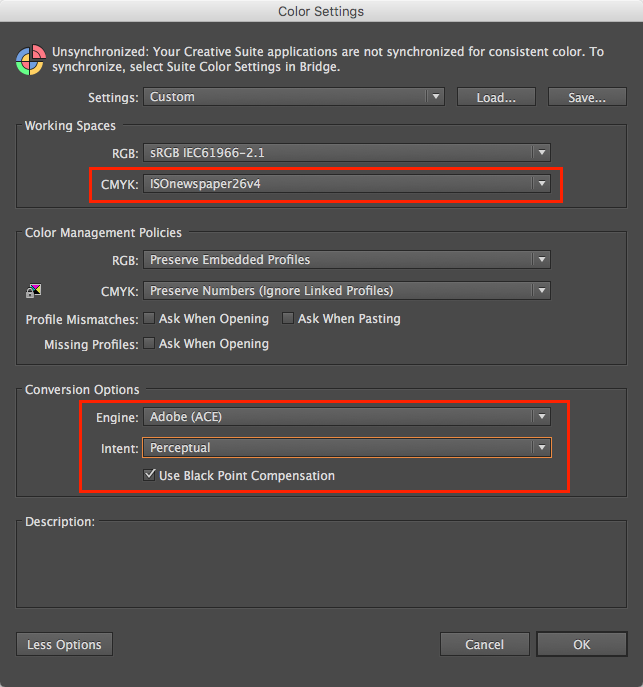Click the color synchronization status icon
Viewport: 643px width, 687px height.
coord(31,60)
